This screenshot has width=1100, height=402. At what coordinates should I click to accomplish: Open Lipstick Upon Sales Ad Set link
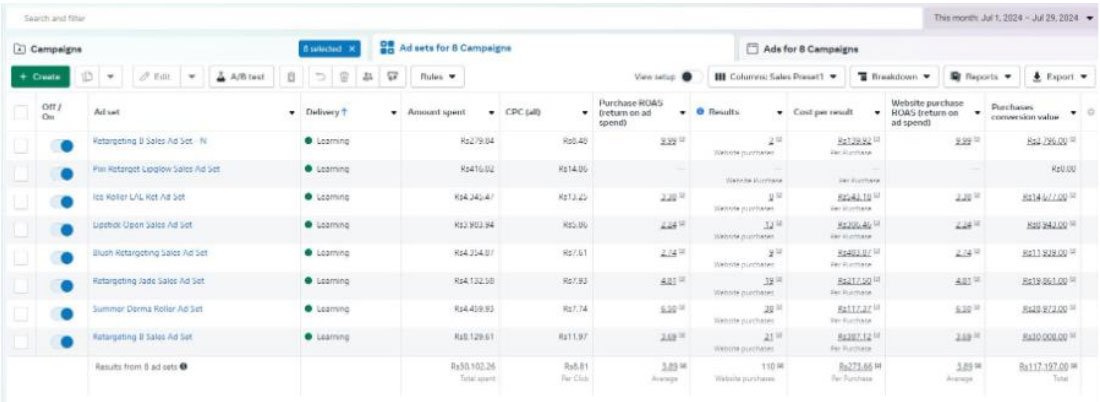tap(142, 225)
